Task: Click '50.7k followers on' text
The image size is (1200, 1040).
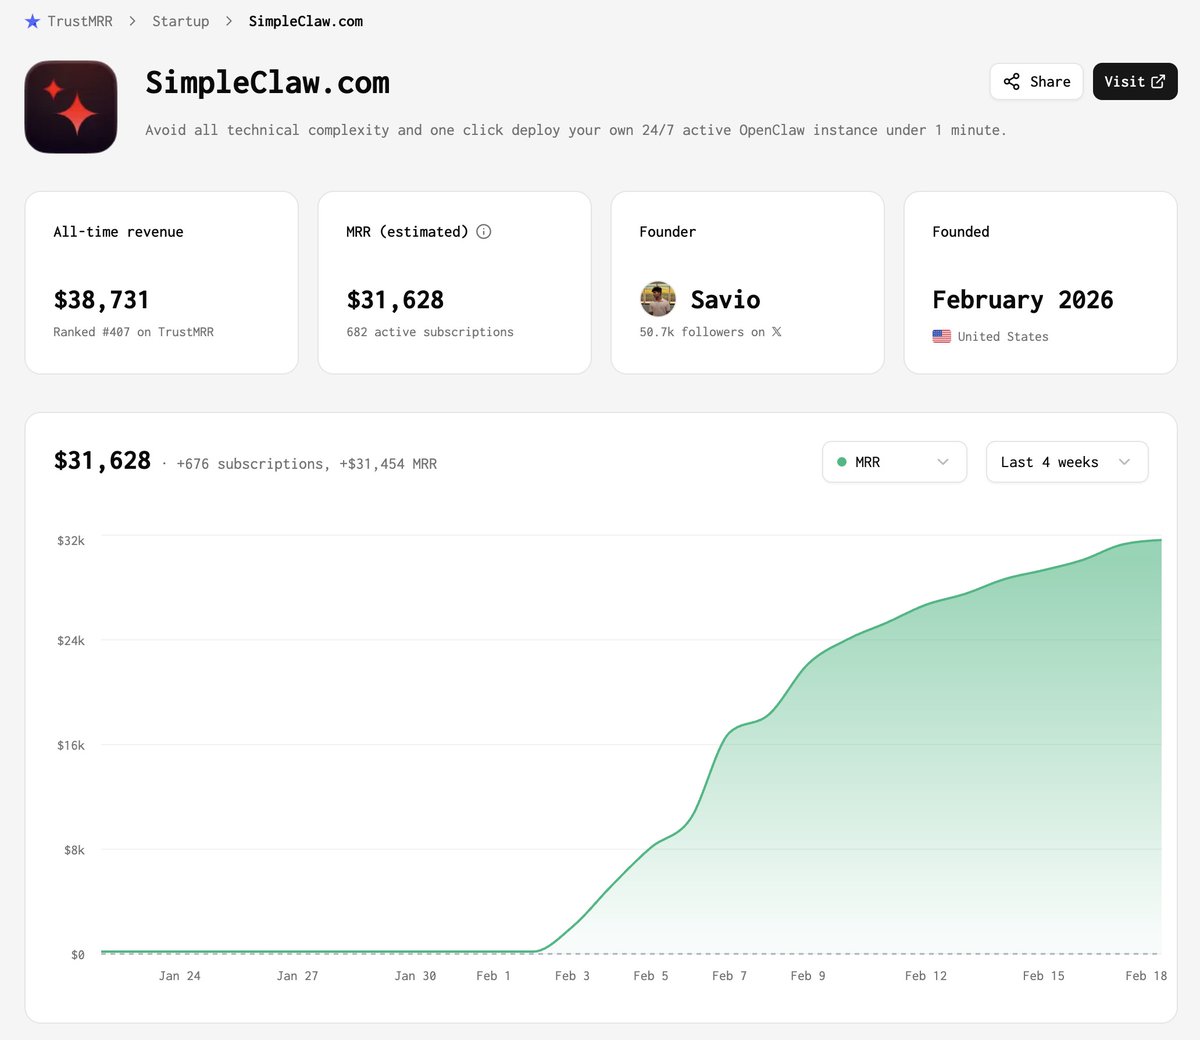Action: point(702,332)
